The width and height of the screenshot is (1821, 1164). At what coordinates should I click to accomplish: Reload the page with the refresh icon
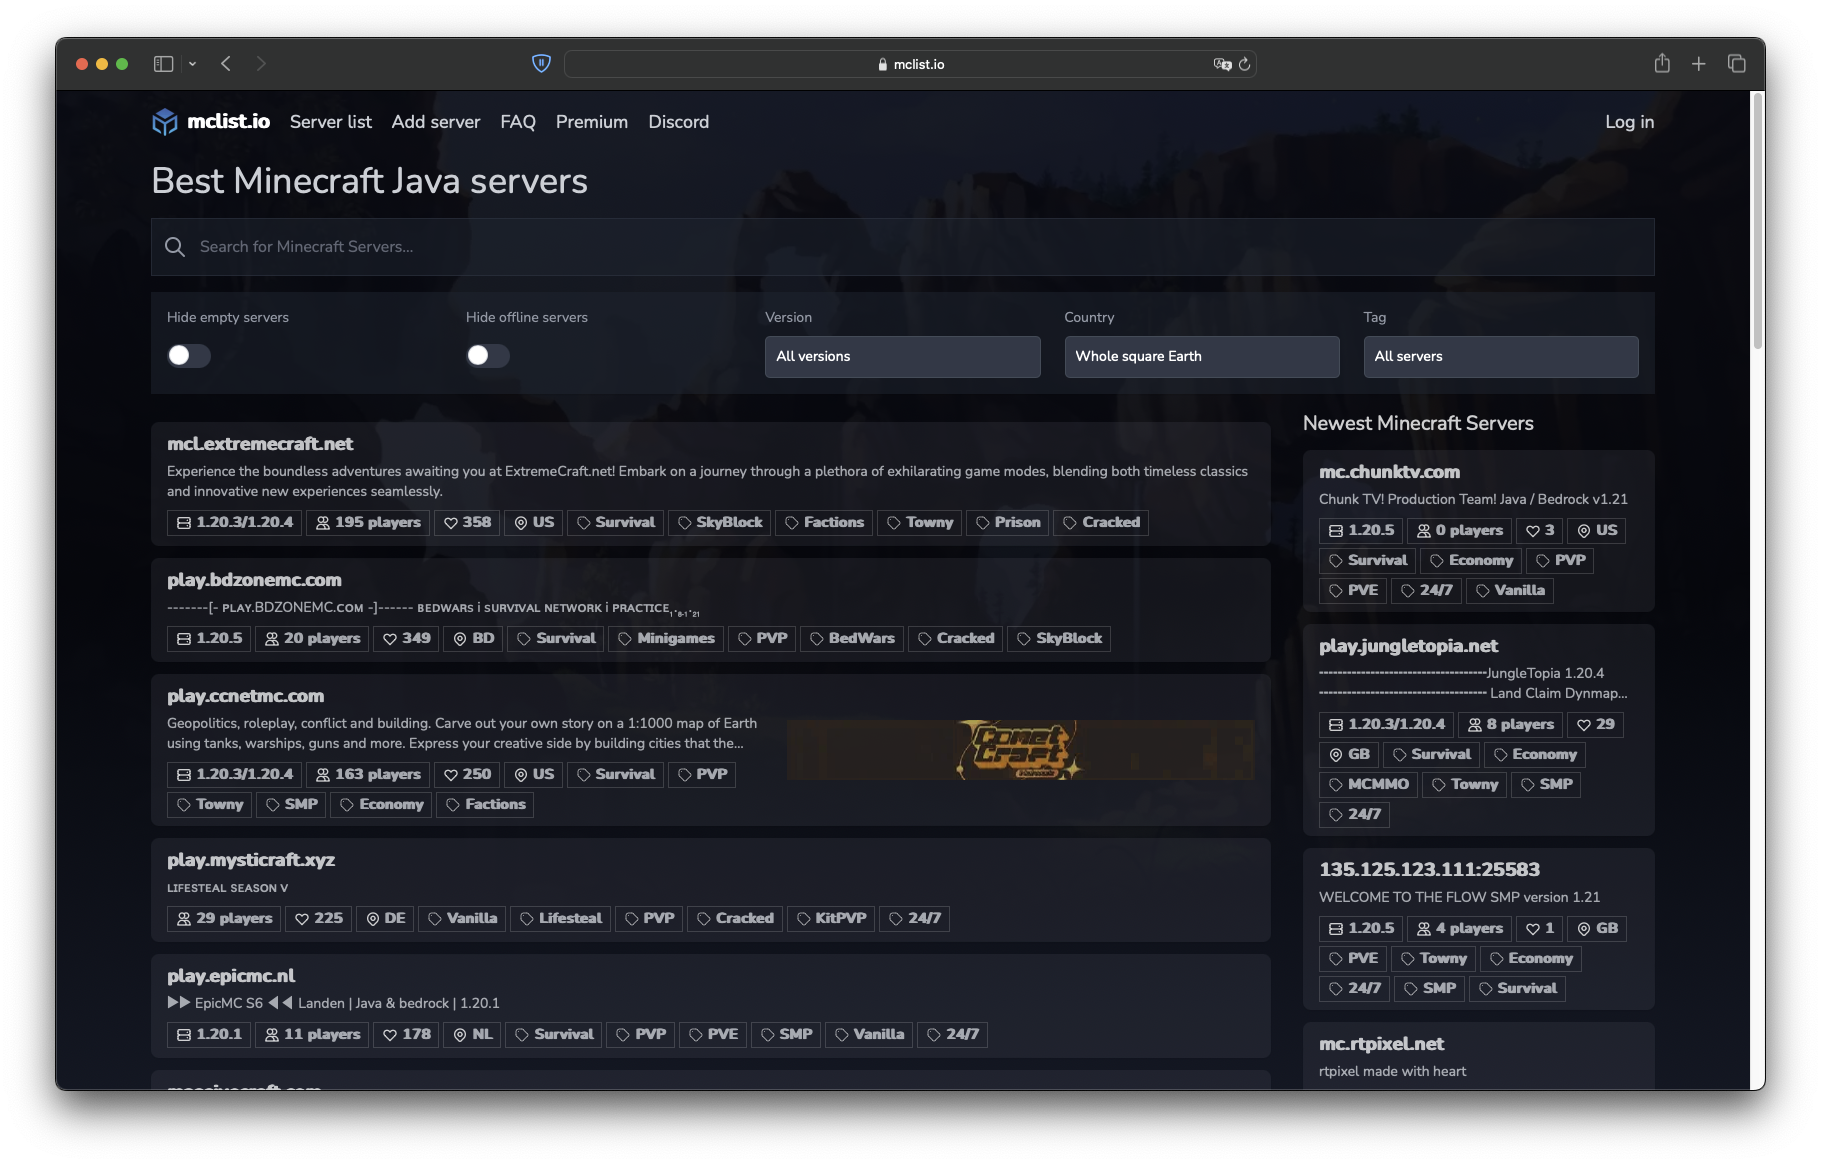[1245, 64]
